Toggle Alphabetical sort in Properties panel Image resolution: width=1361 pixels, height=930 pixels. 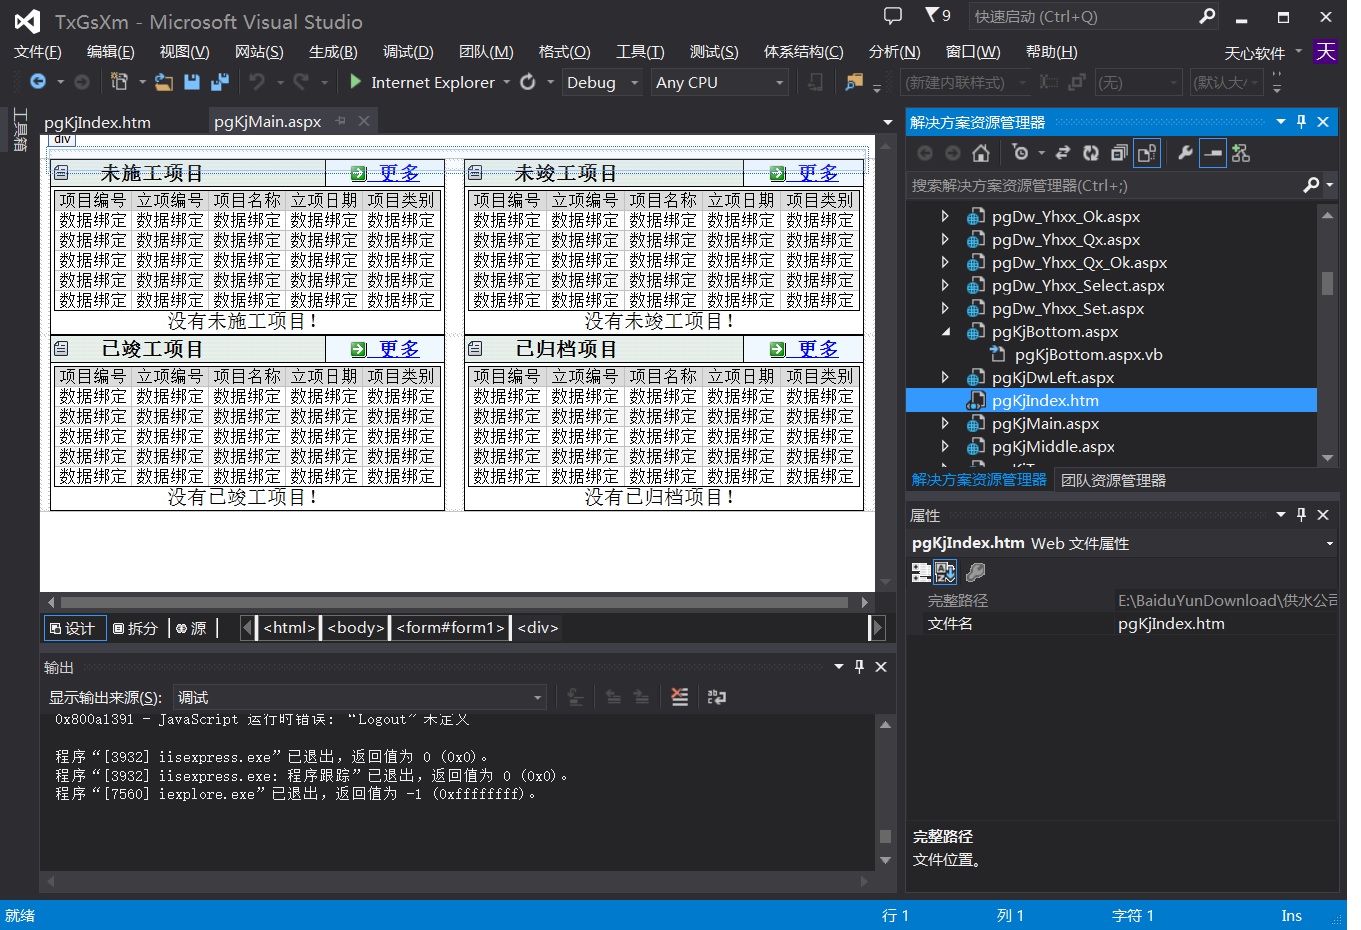pos(945,572)
